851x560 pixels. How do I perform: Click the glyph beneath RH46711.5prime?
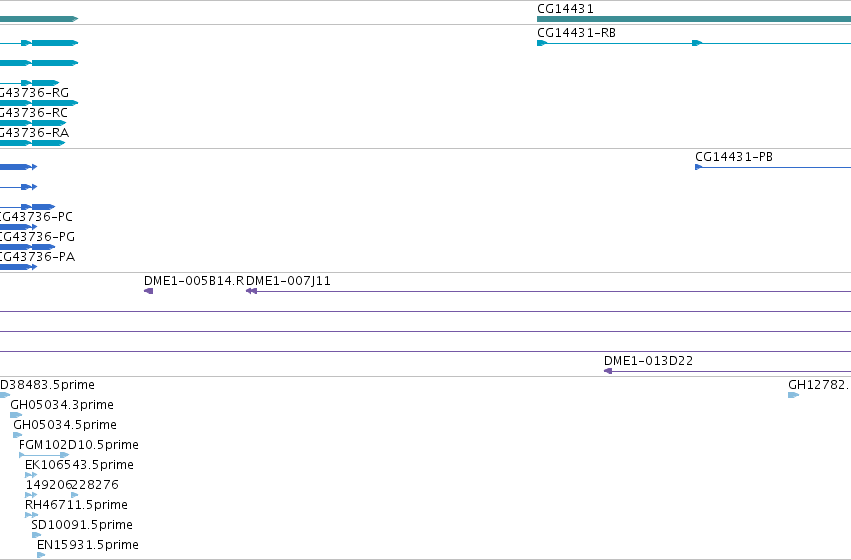click(x=31, y=515)
